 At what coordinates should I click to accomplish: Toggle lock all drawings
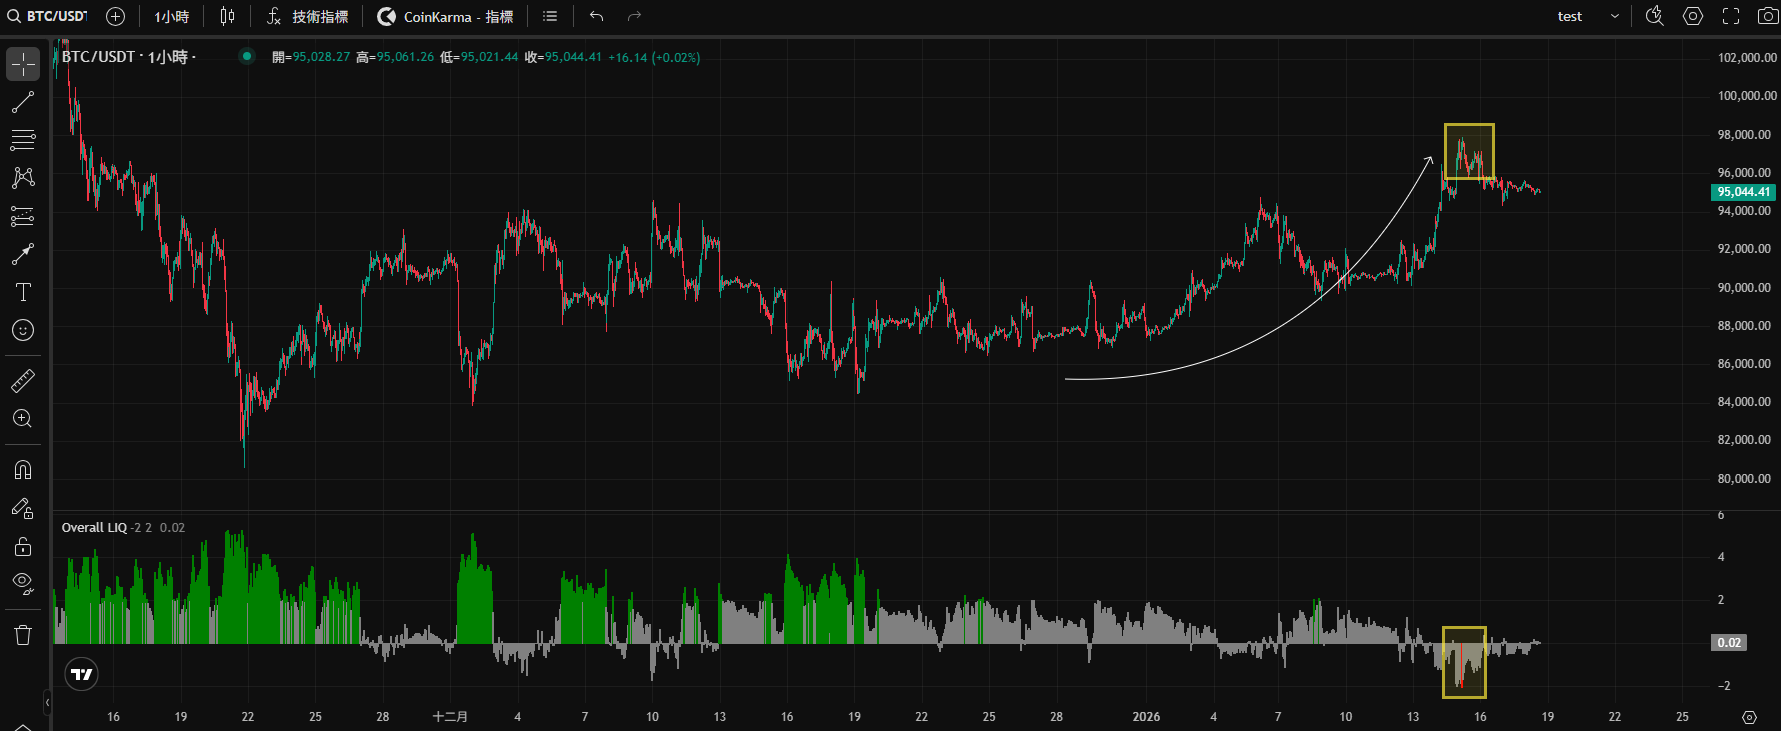(x=23, y=546)
